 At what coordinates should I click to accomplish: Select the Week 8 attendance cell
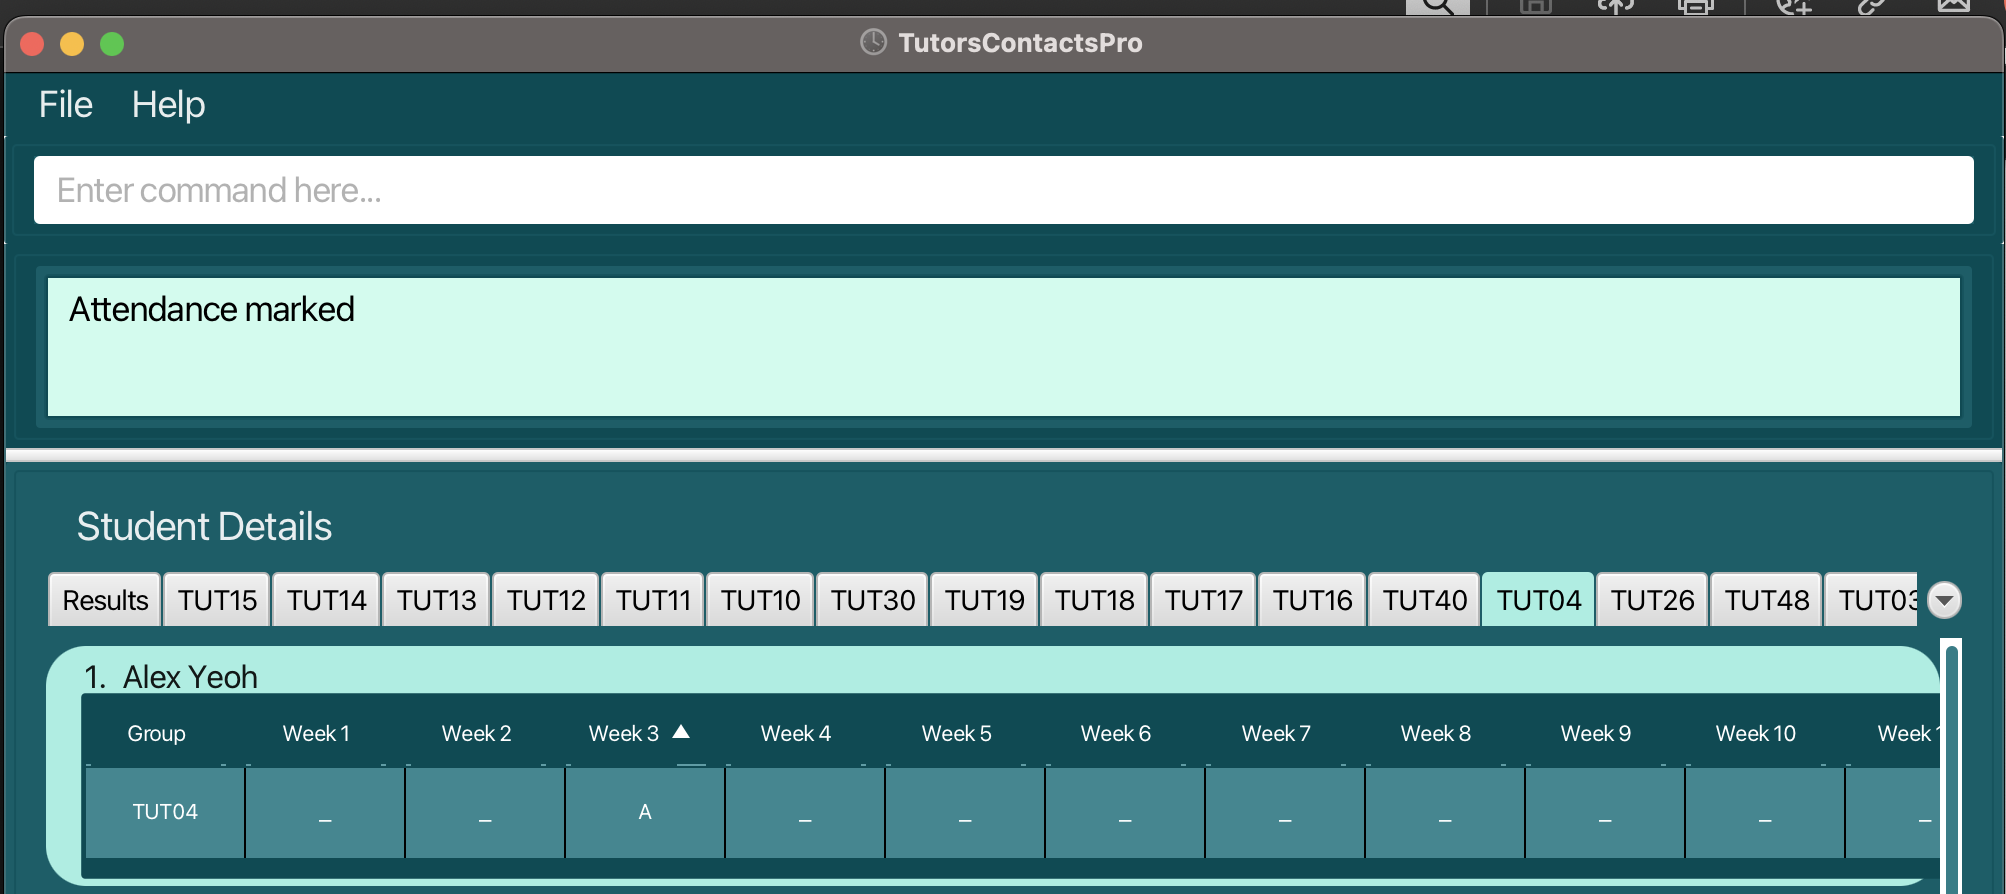pos(1445,812)
